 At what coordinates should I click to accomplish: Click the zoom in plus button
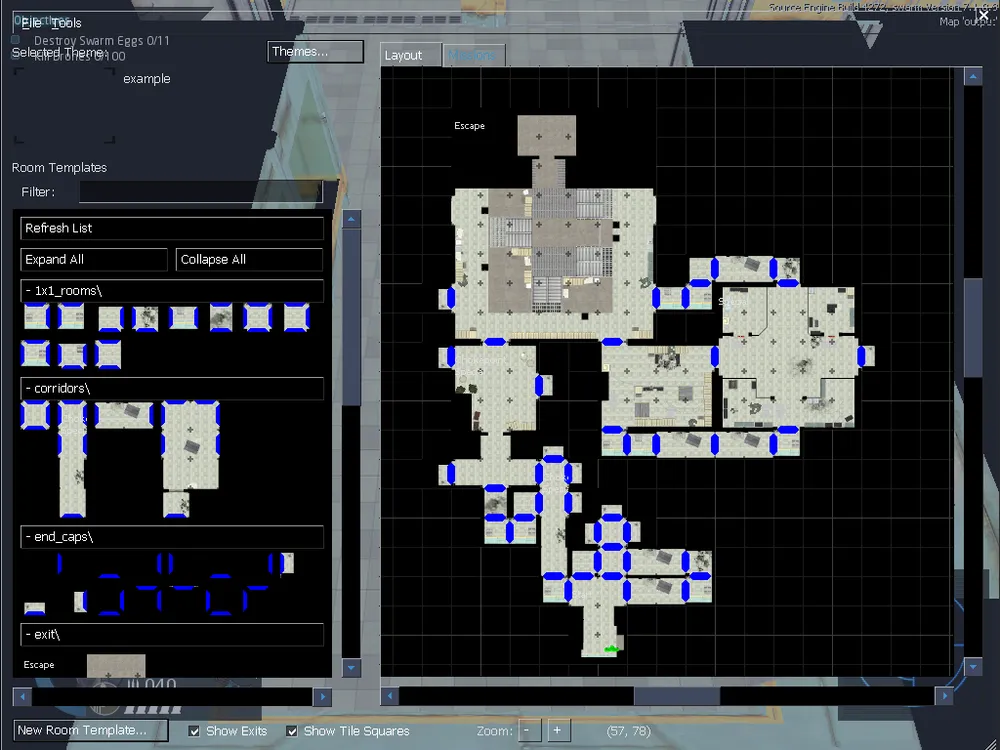click(x=557, y=730)
